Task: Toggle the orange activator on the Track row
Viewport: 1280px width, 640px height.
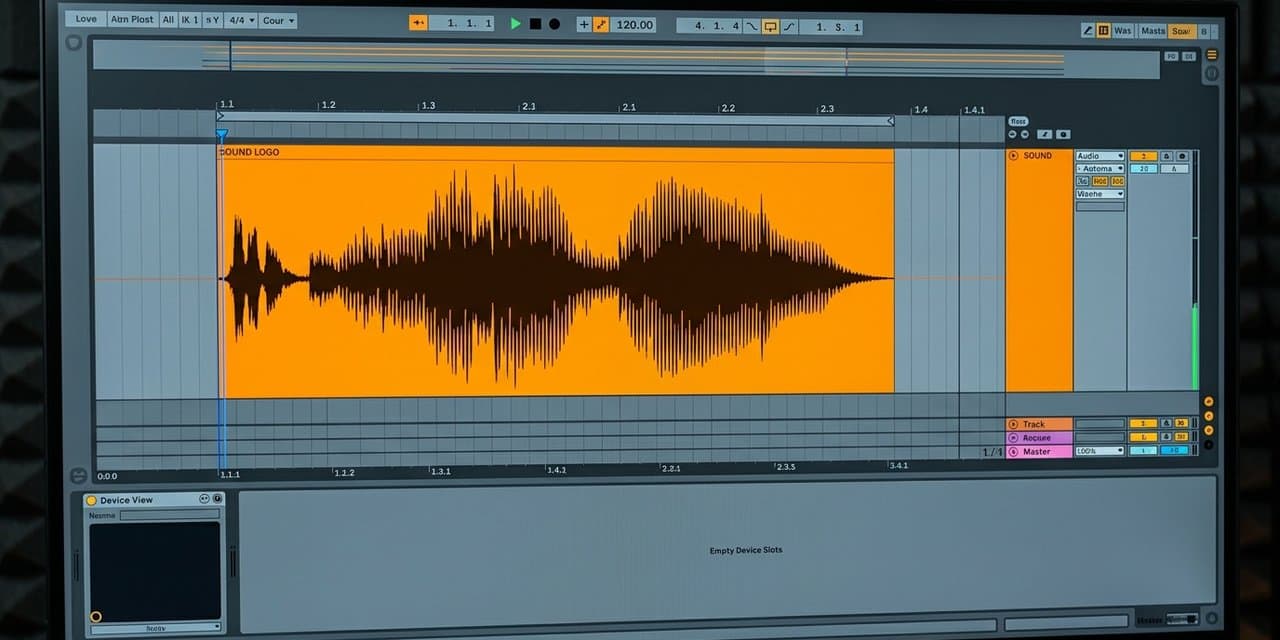Action: tap(1143, 424)
